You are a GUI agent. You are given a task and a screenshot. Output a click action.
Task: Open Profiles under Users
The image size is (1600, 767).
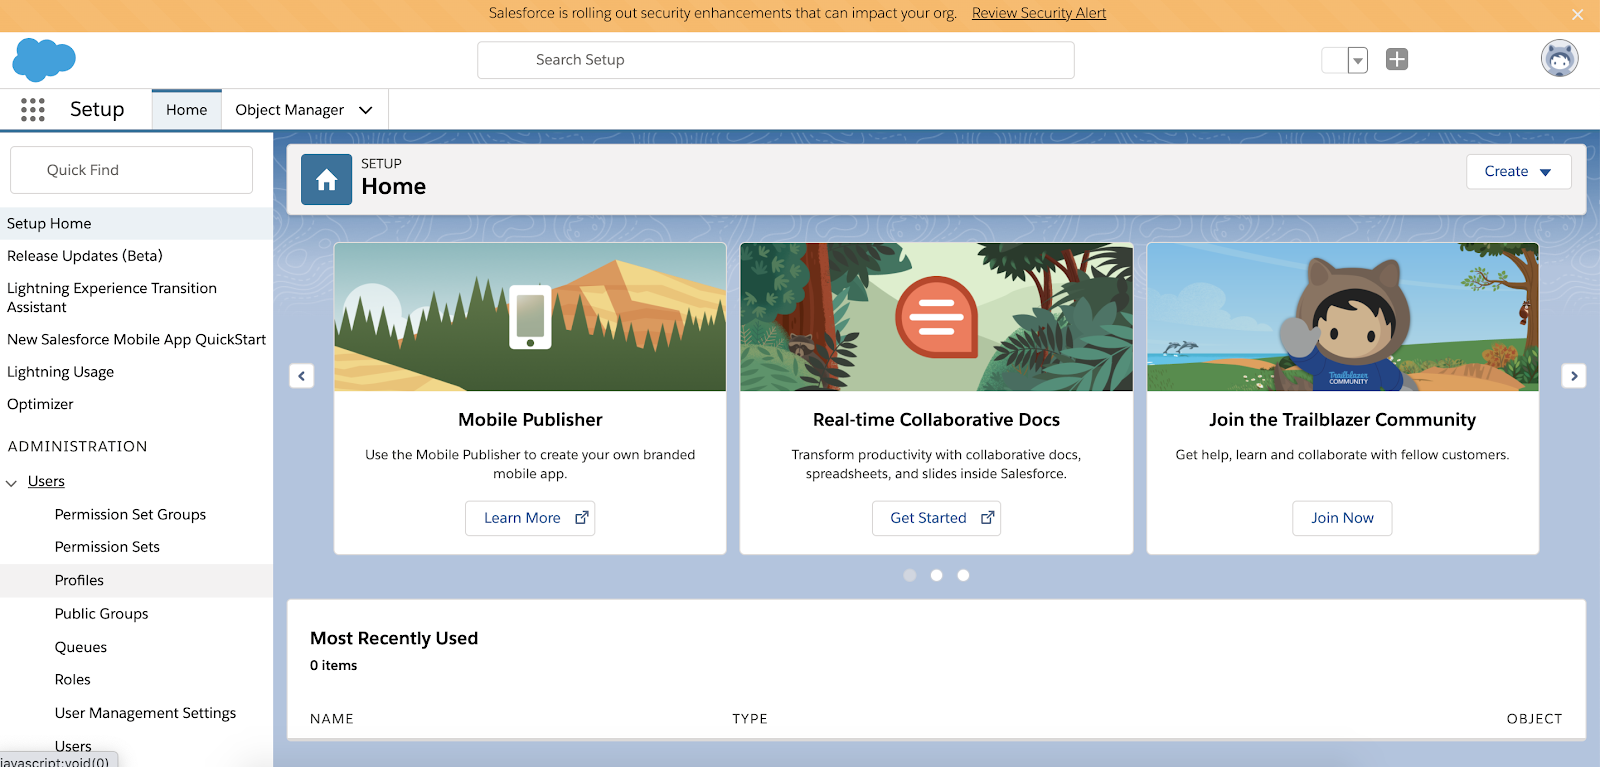click(79, 580)
